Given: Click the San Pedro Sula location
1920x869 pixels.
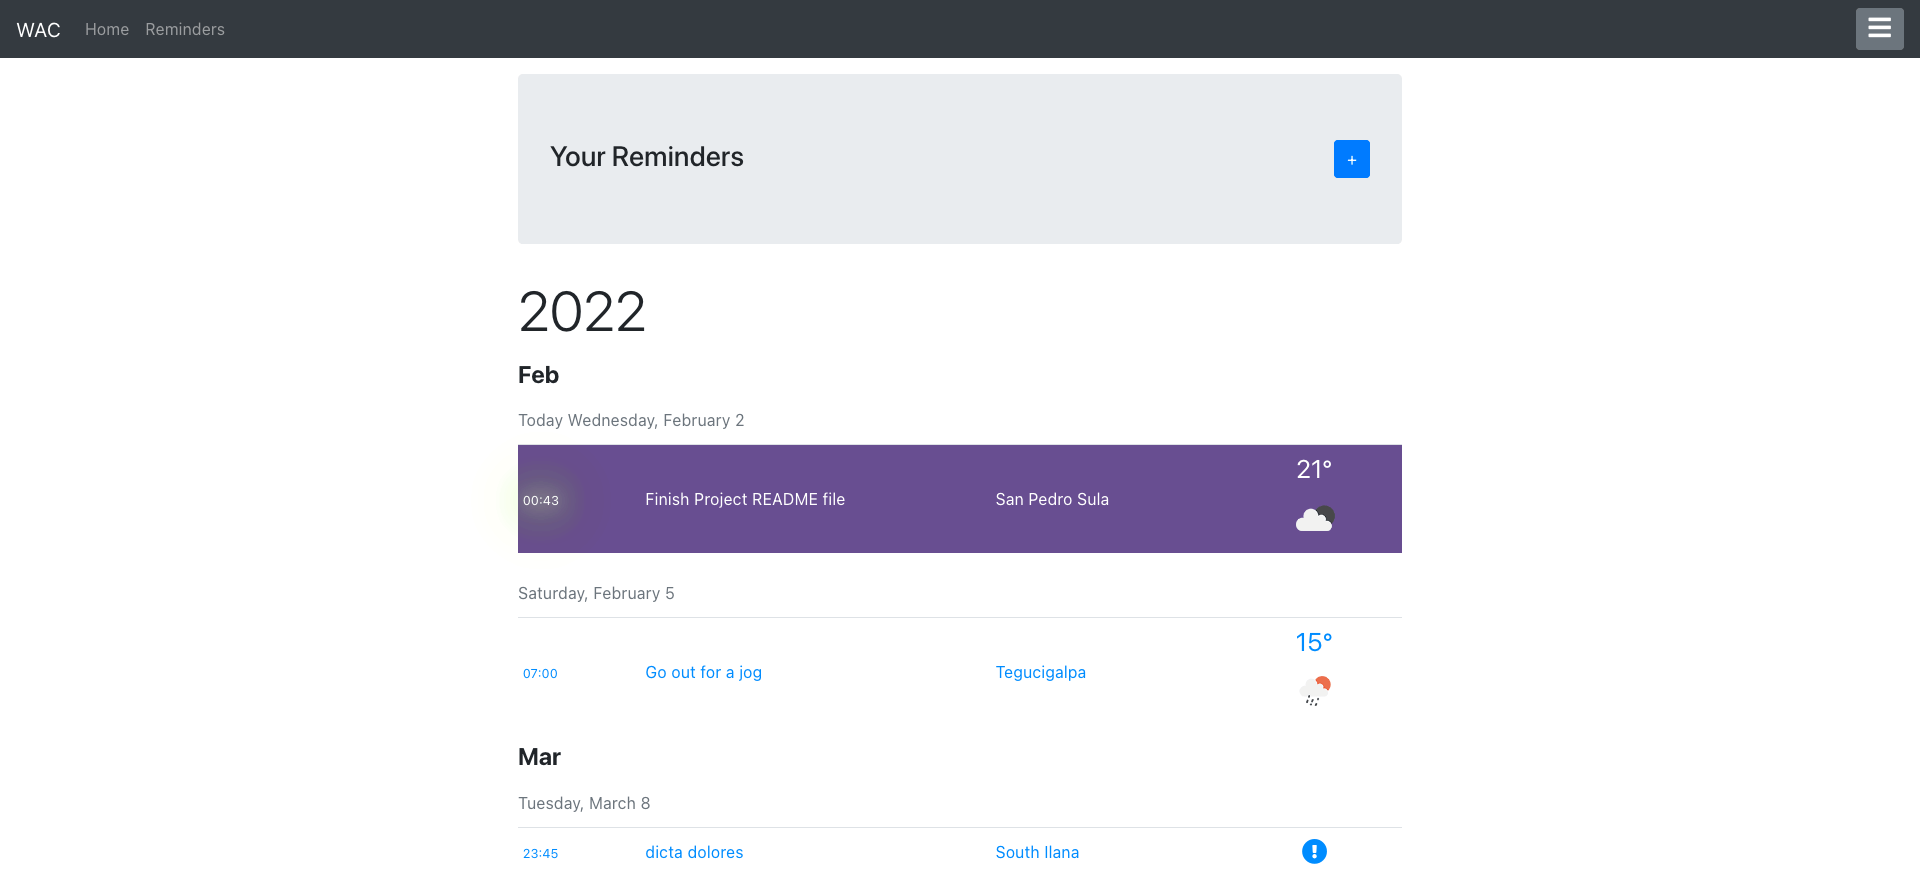Looking at the screenshot, I should click(1052, 499).
